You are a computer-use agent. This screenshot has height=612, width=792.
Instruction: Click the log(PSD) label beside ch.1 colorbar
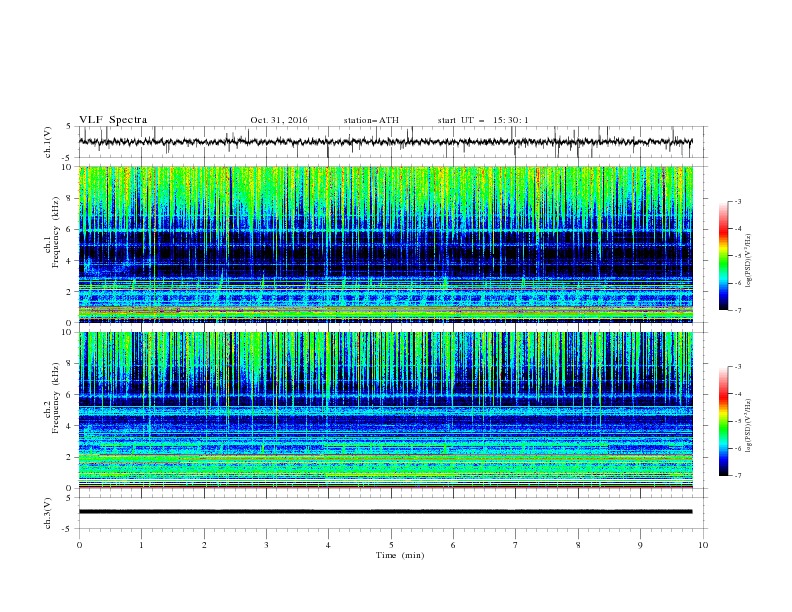point(748,261)
